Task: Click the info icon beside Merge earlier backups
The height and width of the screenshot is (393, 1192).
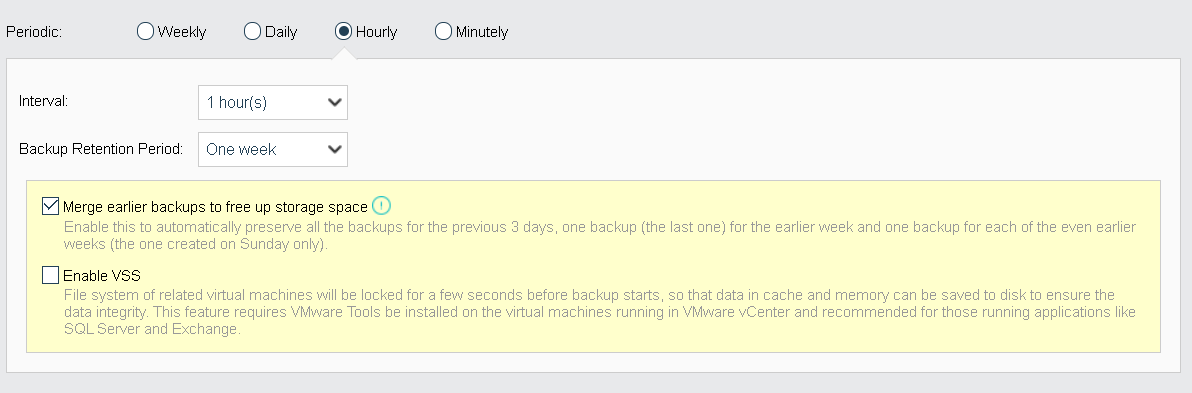Action: [x=381, y=206]
